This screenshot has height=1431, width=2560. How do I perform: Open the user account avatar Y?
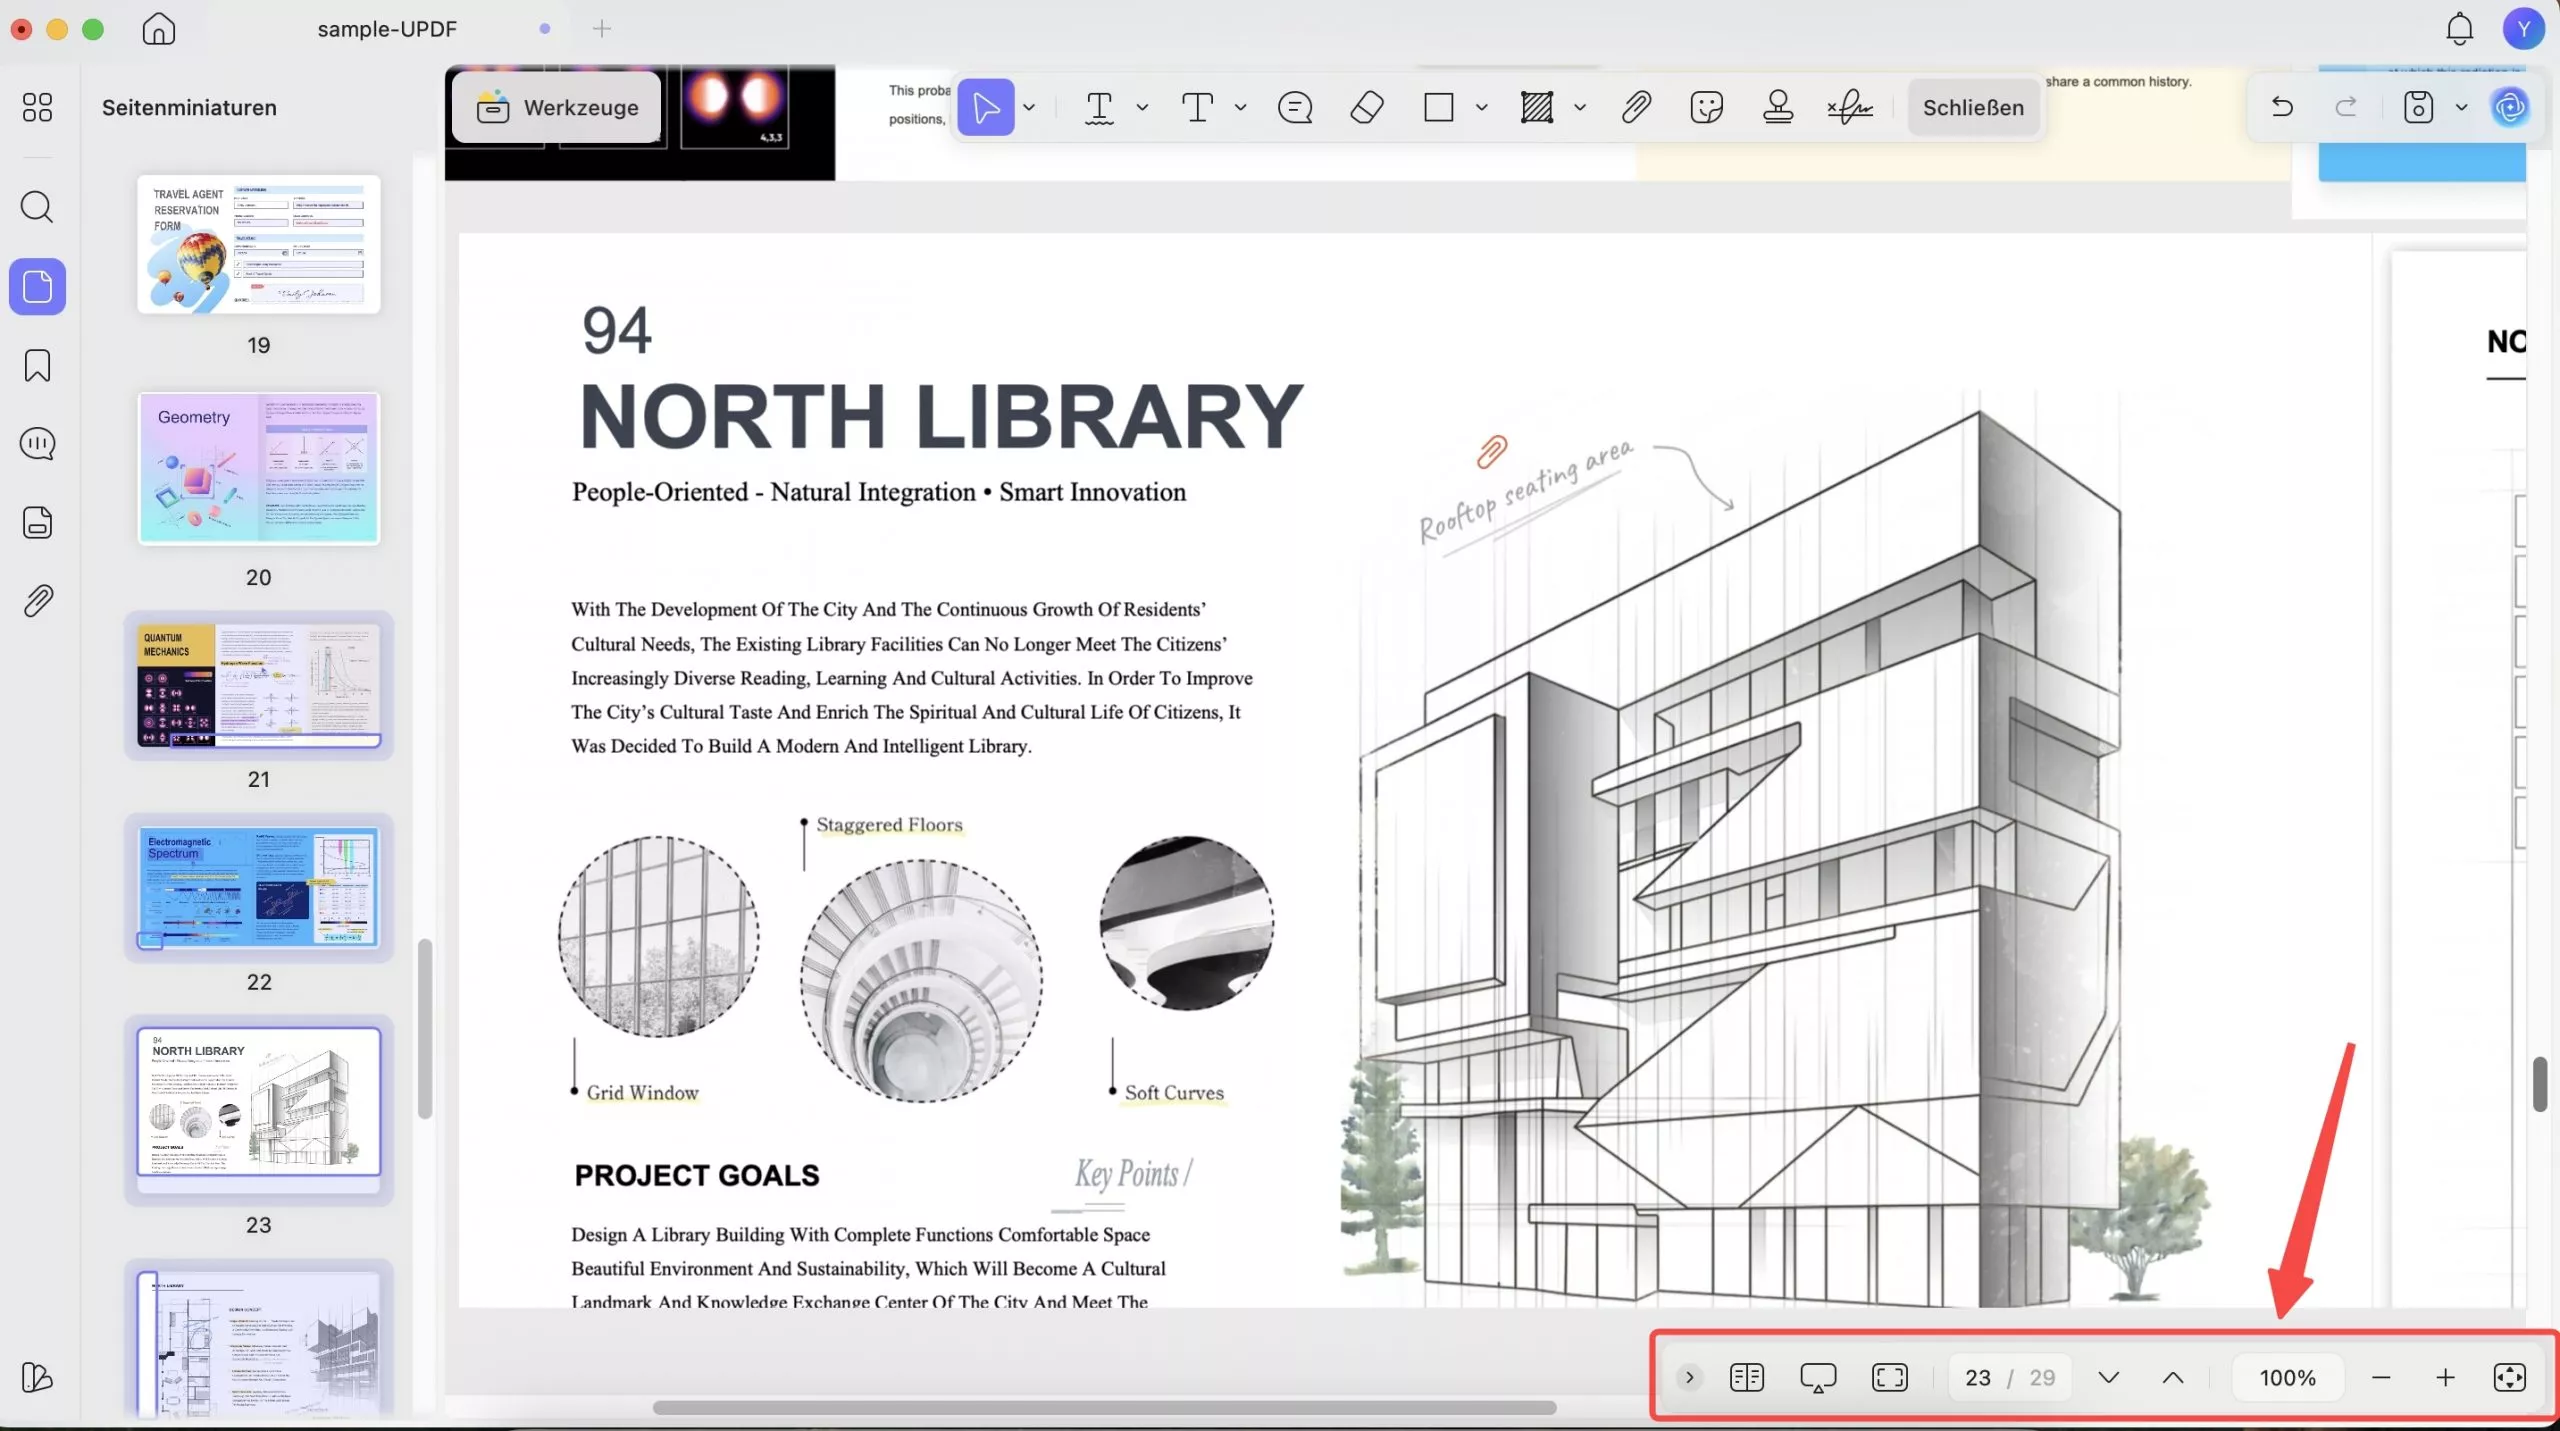pyautogui.click(x=2524, y=29)
